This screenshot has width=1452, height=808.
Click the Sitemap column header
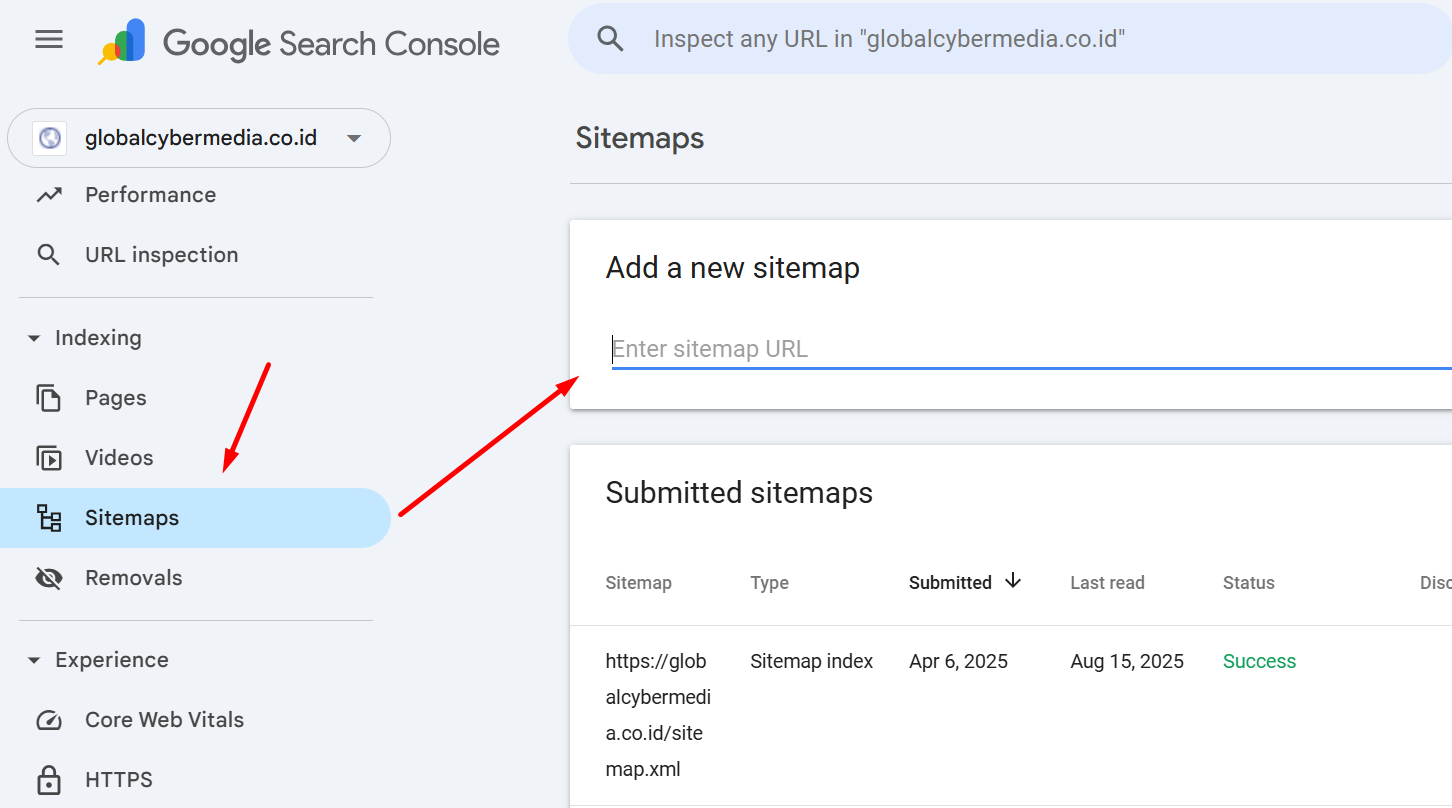pos(638,583)
